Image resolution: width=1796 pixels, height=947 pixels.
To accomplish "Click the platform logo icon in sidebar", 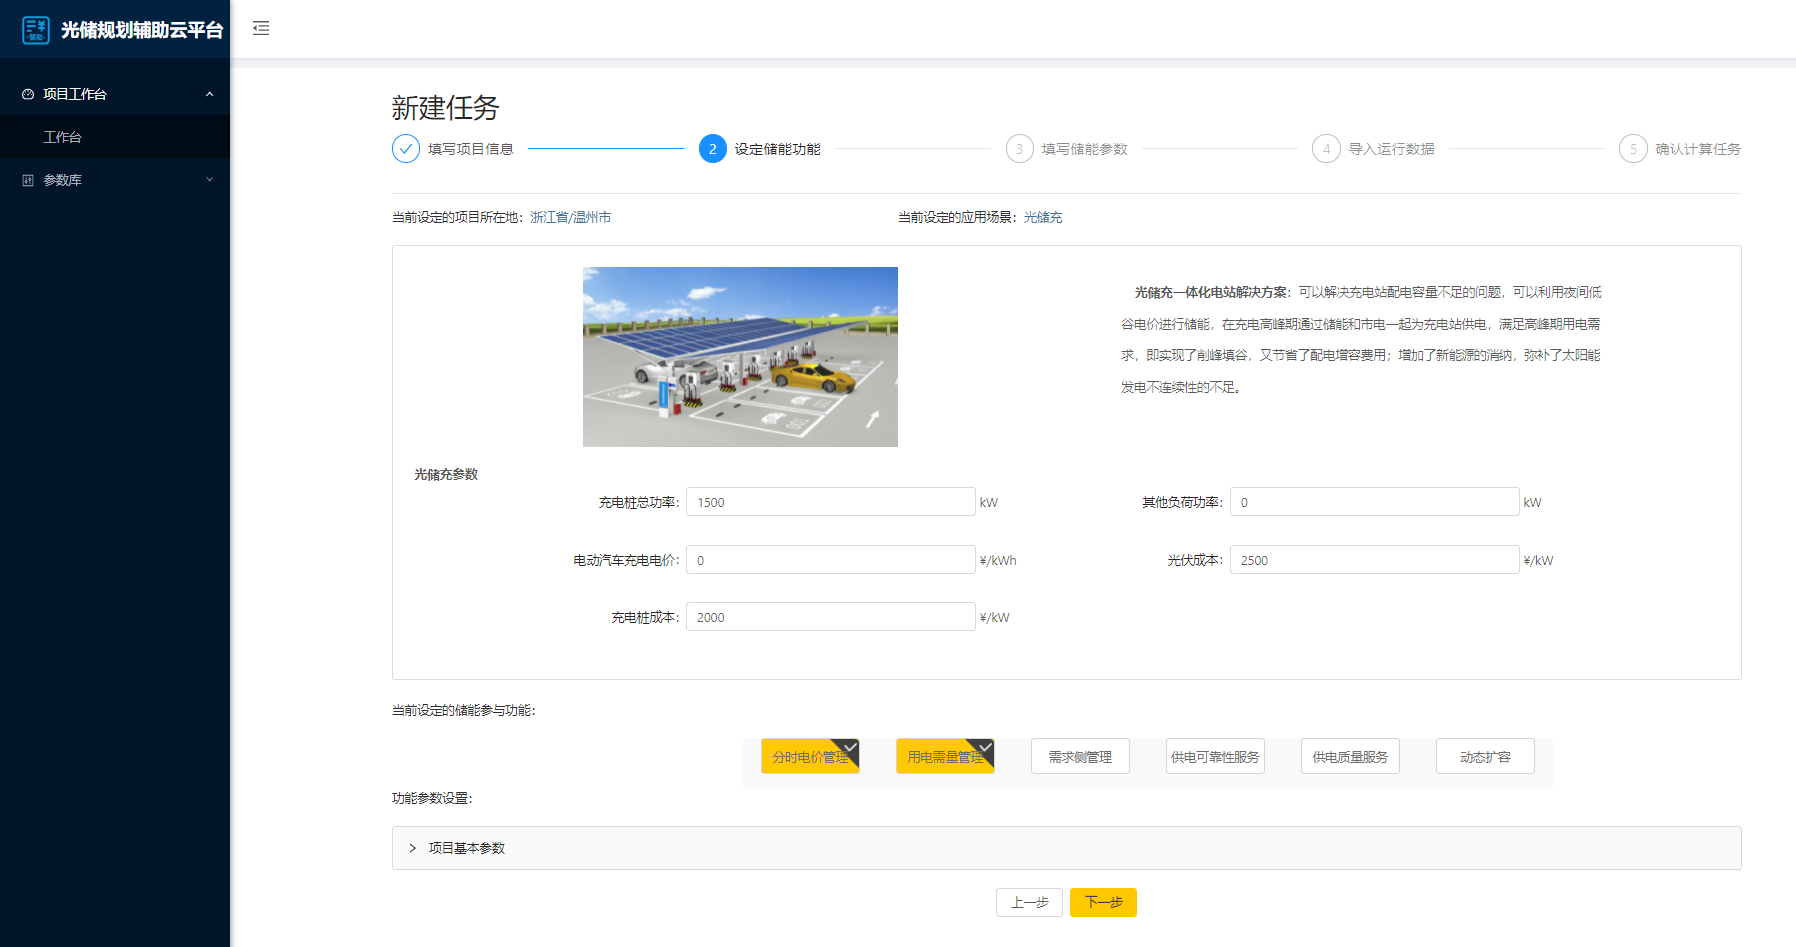I will coord(33,29).
